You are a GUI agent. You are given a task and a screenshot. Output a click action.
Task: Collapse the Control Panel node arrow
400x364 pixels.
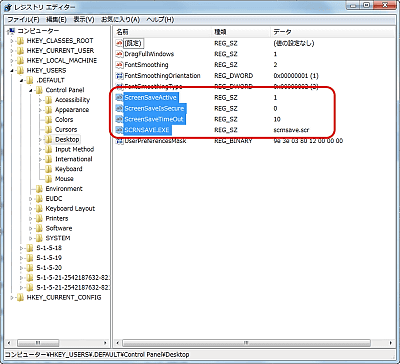(31, 90)
